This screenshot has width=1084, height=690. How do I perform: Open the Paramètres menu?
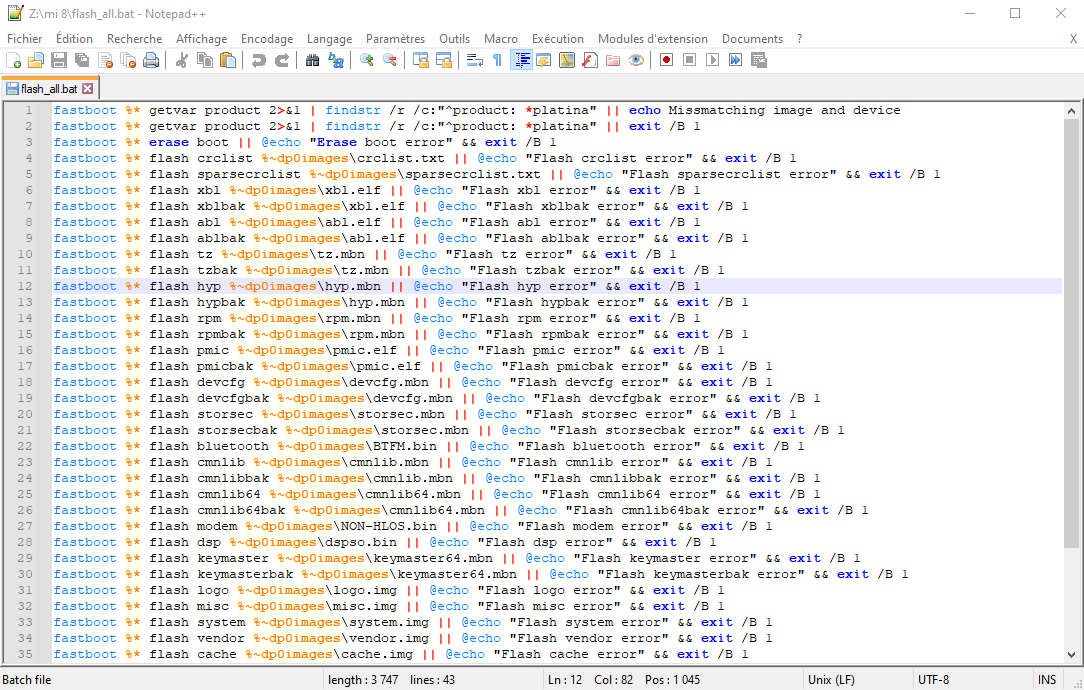395,39
